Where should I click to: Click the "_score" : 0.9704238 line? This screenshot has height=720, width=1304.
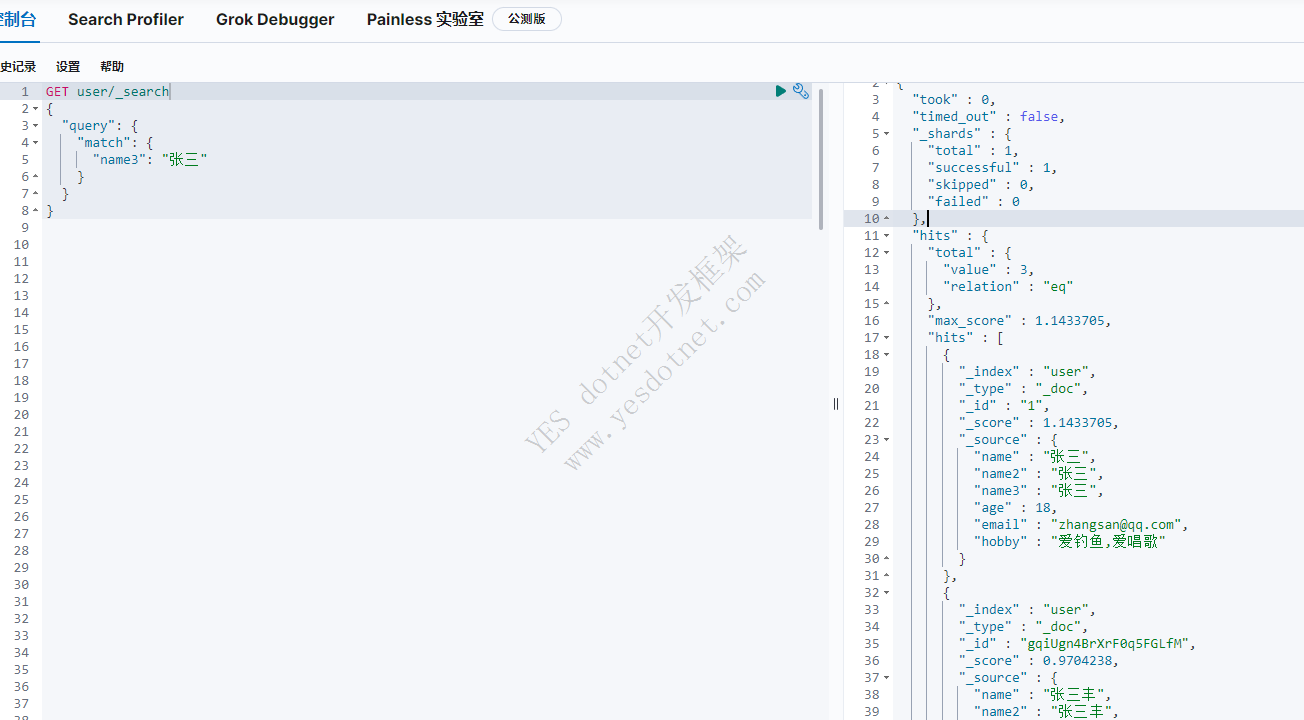1039,660
